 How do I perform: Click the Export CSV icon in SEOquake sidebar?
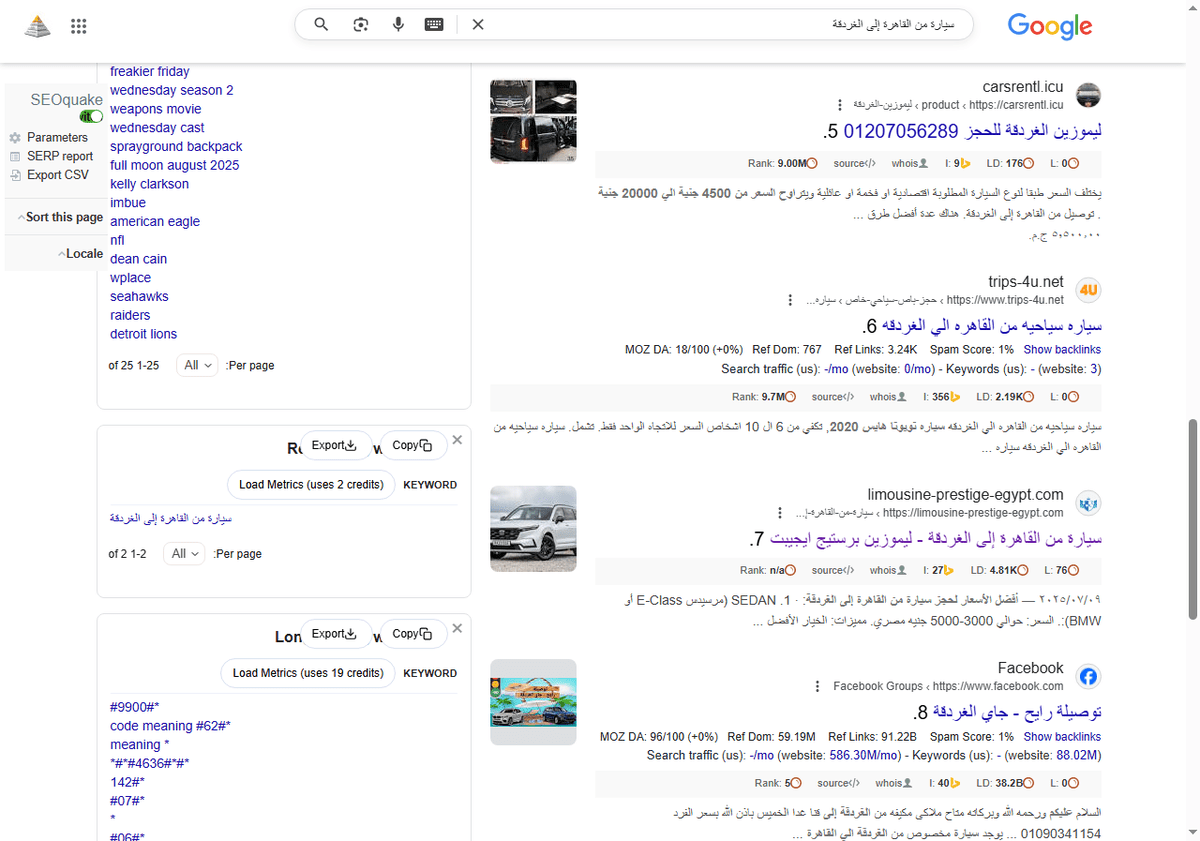(x=17, y=175)
